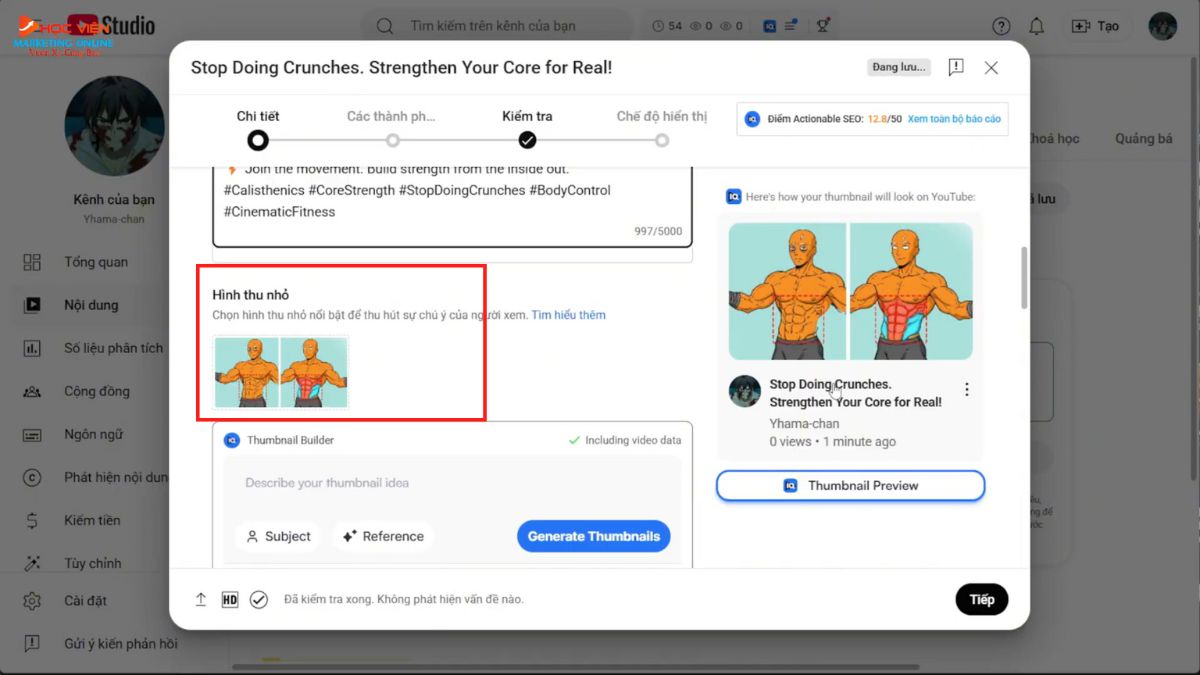Image resolution: width=1200 pixels, height=675 pixels.
Task: Select the Kiểm tra completed step marker
Action: point(528,141)
